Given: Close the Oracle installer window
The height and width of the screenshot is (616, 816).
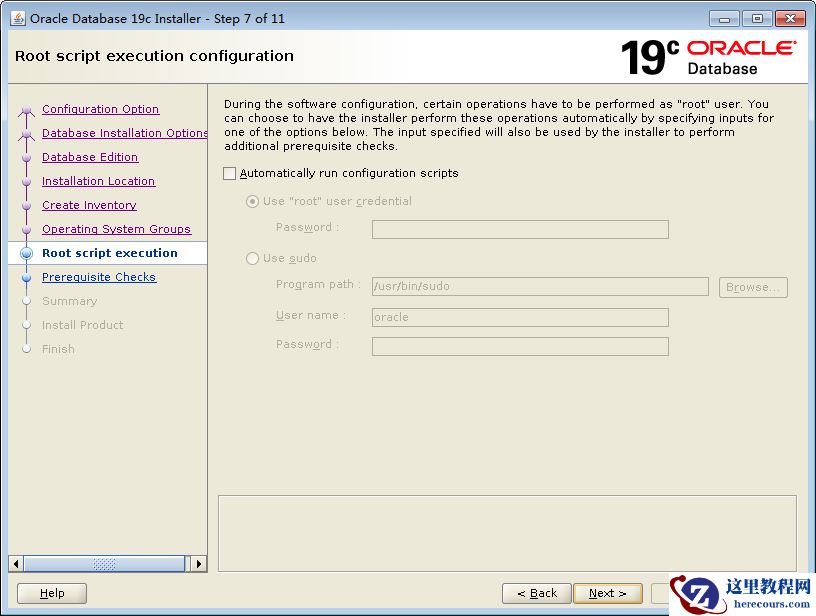Looking at the screenshot, I should [x=790, y=19].
